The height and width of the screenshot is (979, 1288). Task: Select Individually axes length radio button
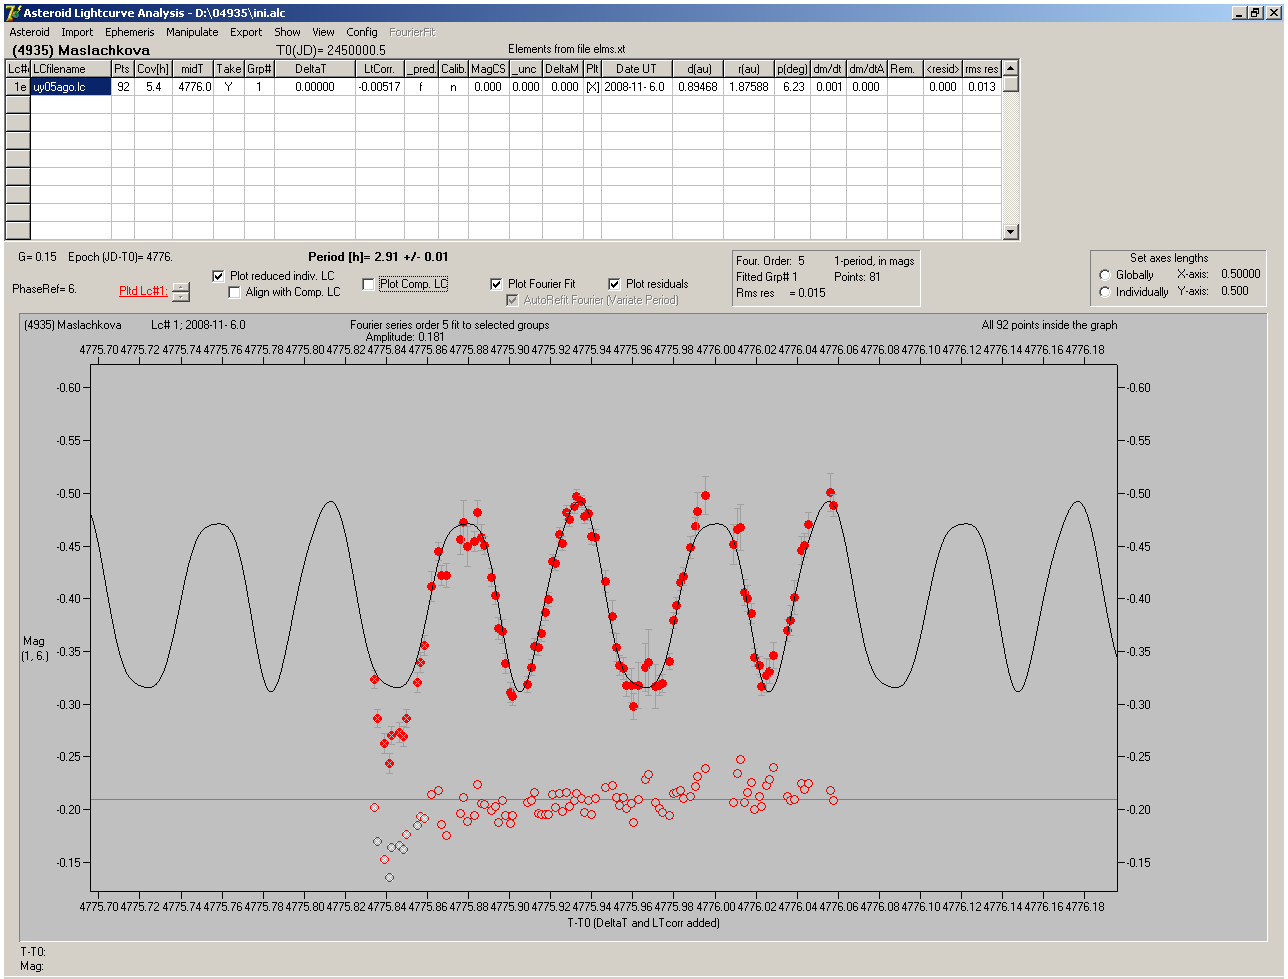coord(1104,292)
